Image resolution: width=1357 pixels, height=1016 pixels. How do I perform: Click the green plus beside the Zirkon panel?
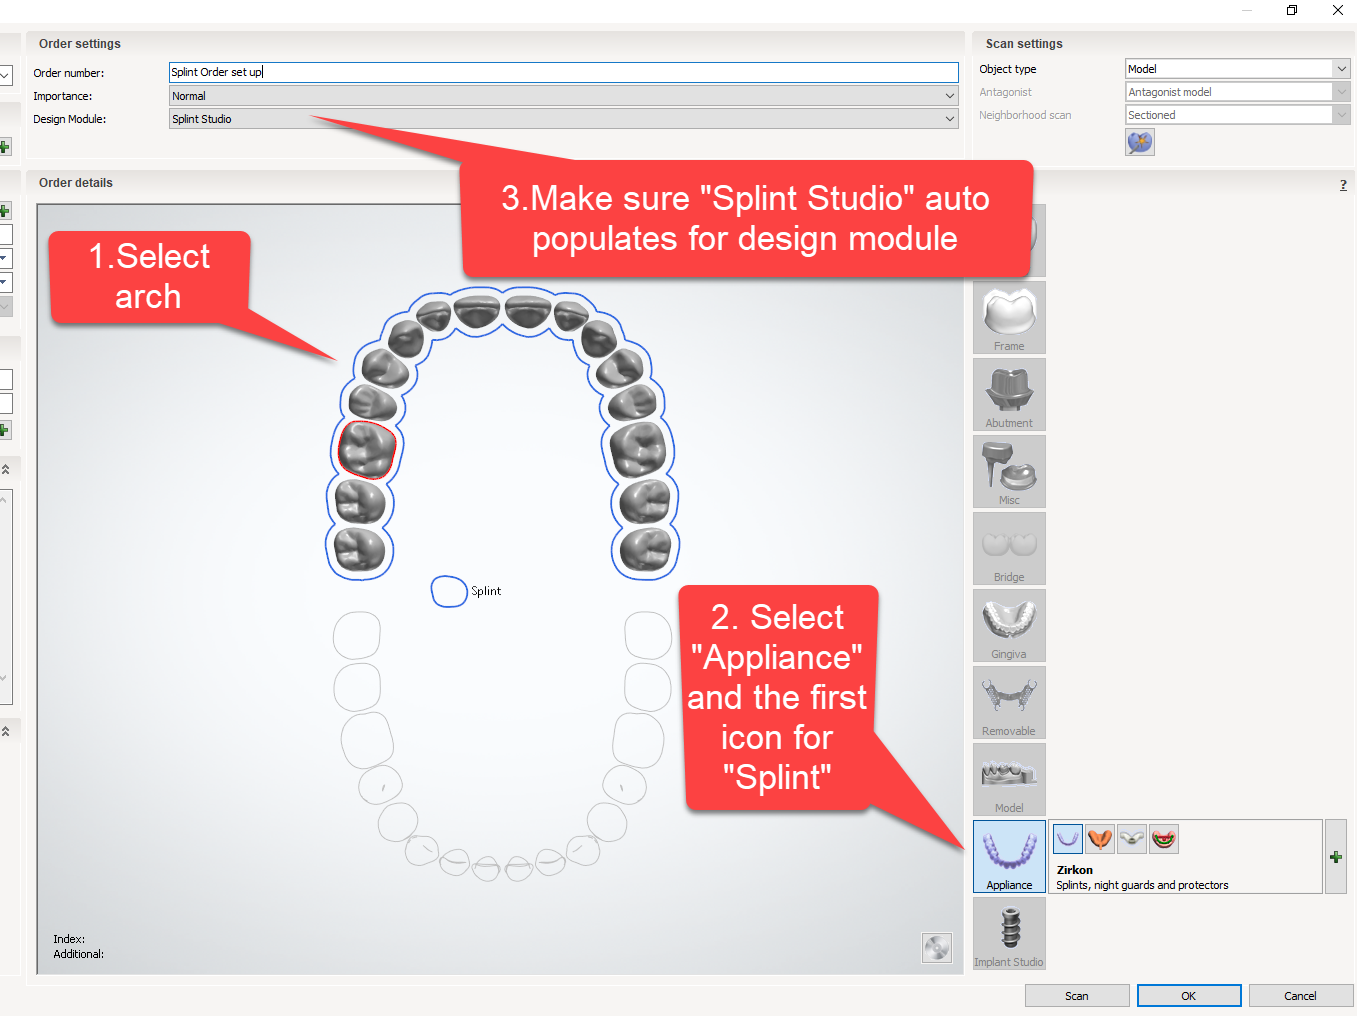pyautogui.click(x=1335, y=856)
